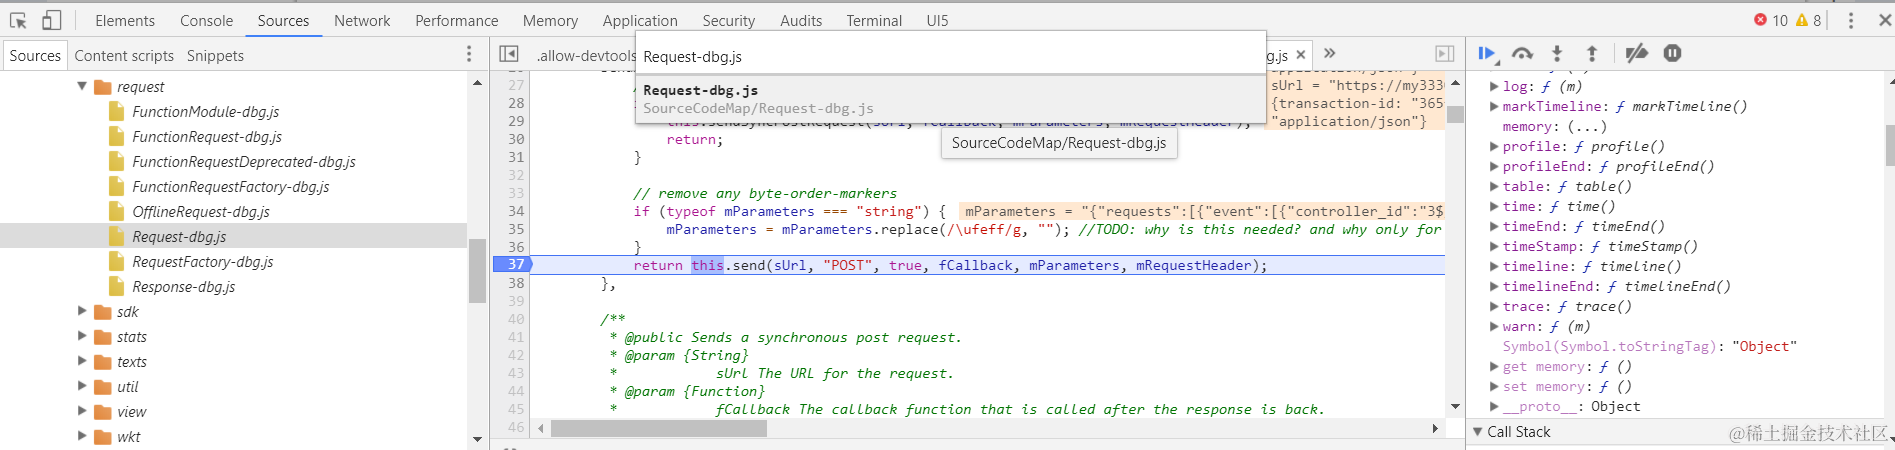Image resolution: width=1895 pixels, height=450 pixels.
Task: Step into next function call
Action: click(x=1557, y=54)
